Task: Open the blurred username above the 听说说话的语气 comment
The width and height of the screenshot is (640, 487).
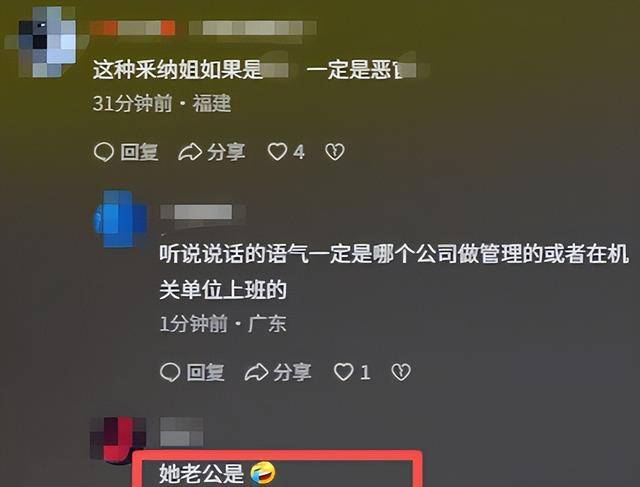Action: click(x=203, y=212)
